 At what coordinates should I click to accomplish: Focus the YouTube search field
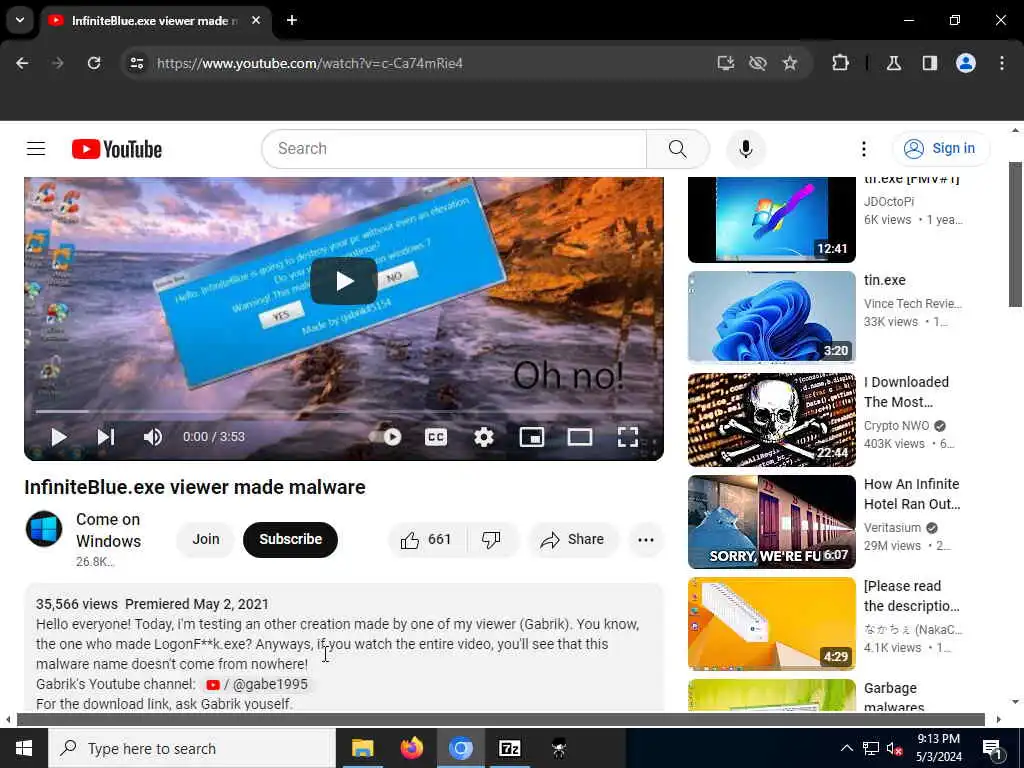(x=454, y=149)
